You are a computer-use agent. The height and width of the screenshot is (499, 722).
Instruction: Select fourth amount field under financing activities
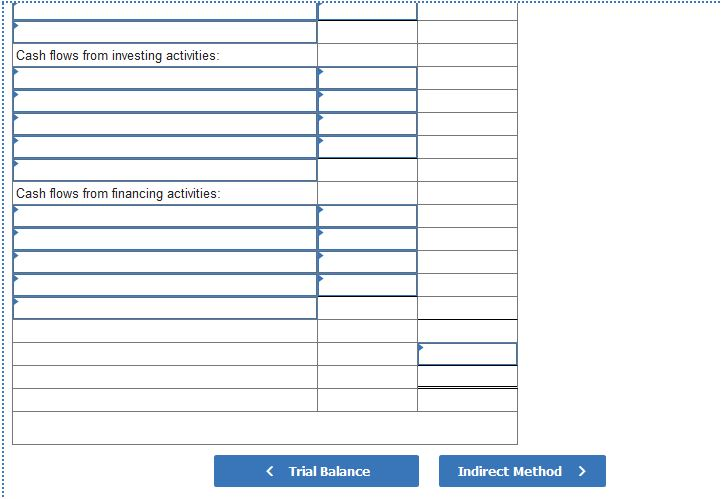[x=367, y=285]
